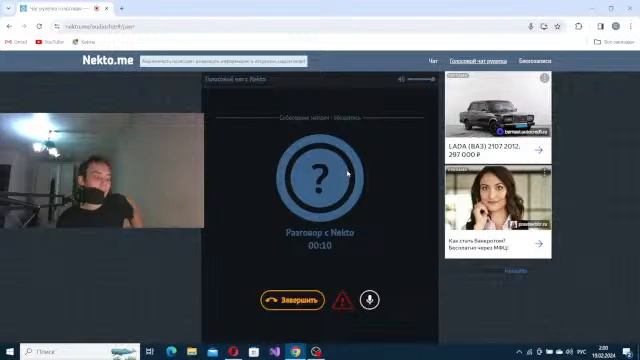
Task: Open the Opera browser taskbar icon
Action: (233, 351)
